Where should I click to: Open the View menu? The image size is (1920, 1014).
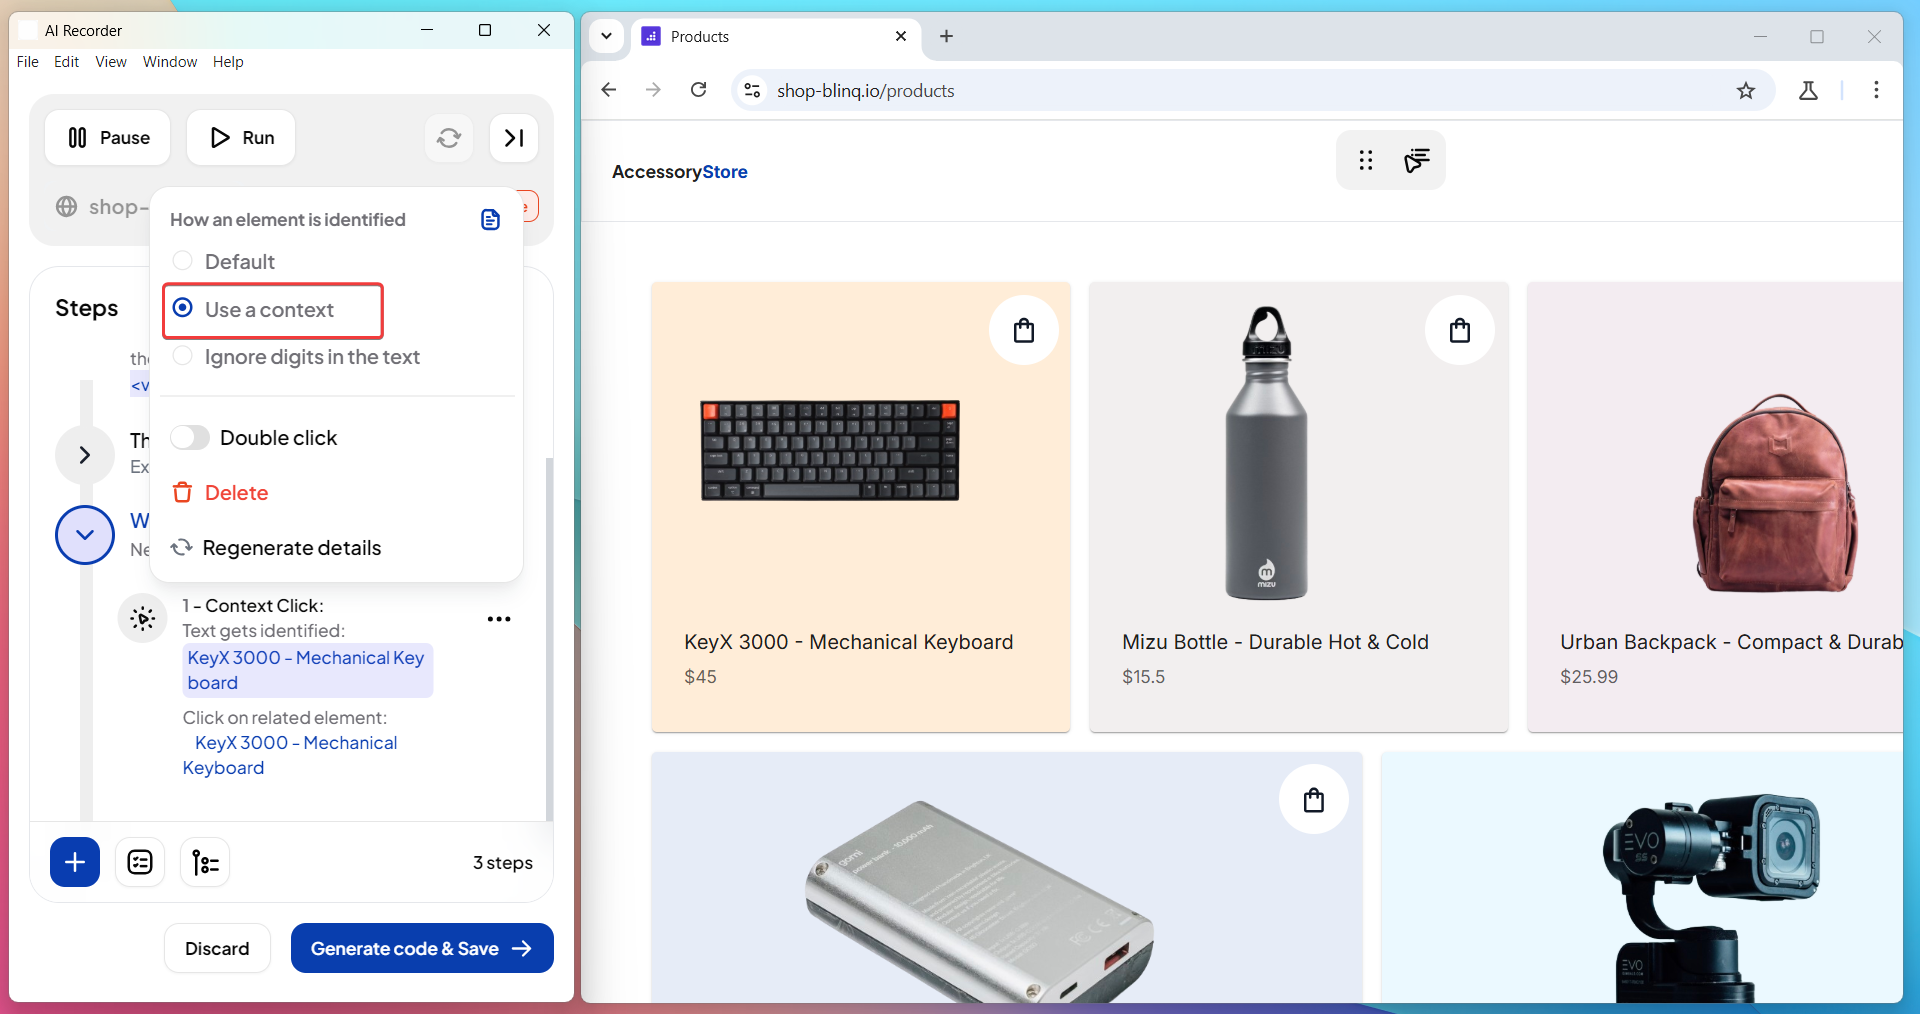pos(110,62)
